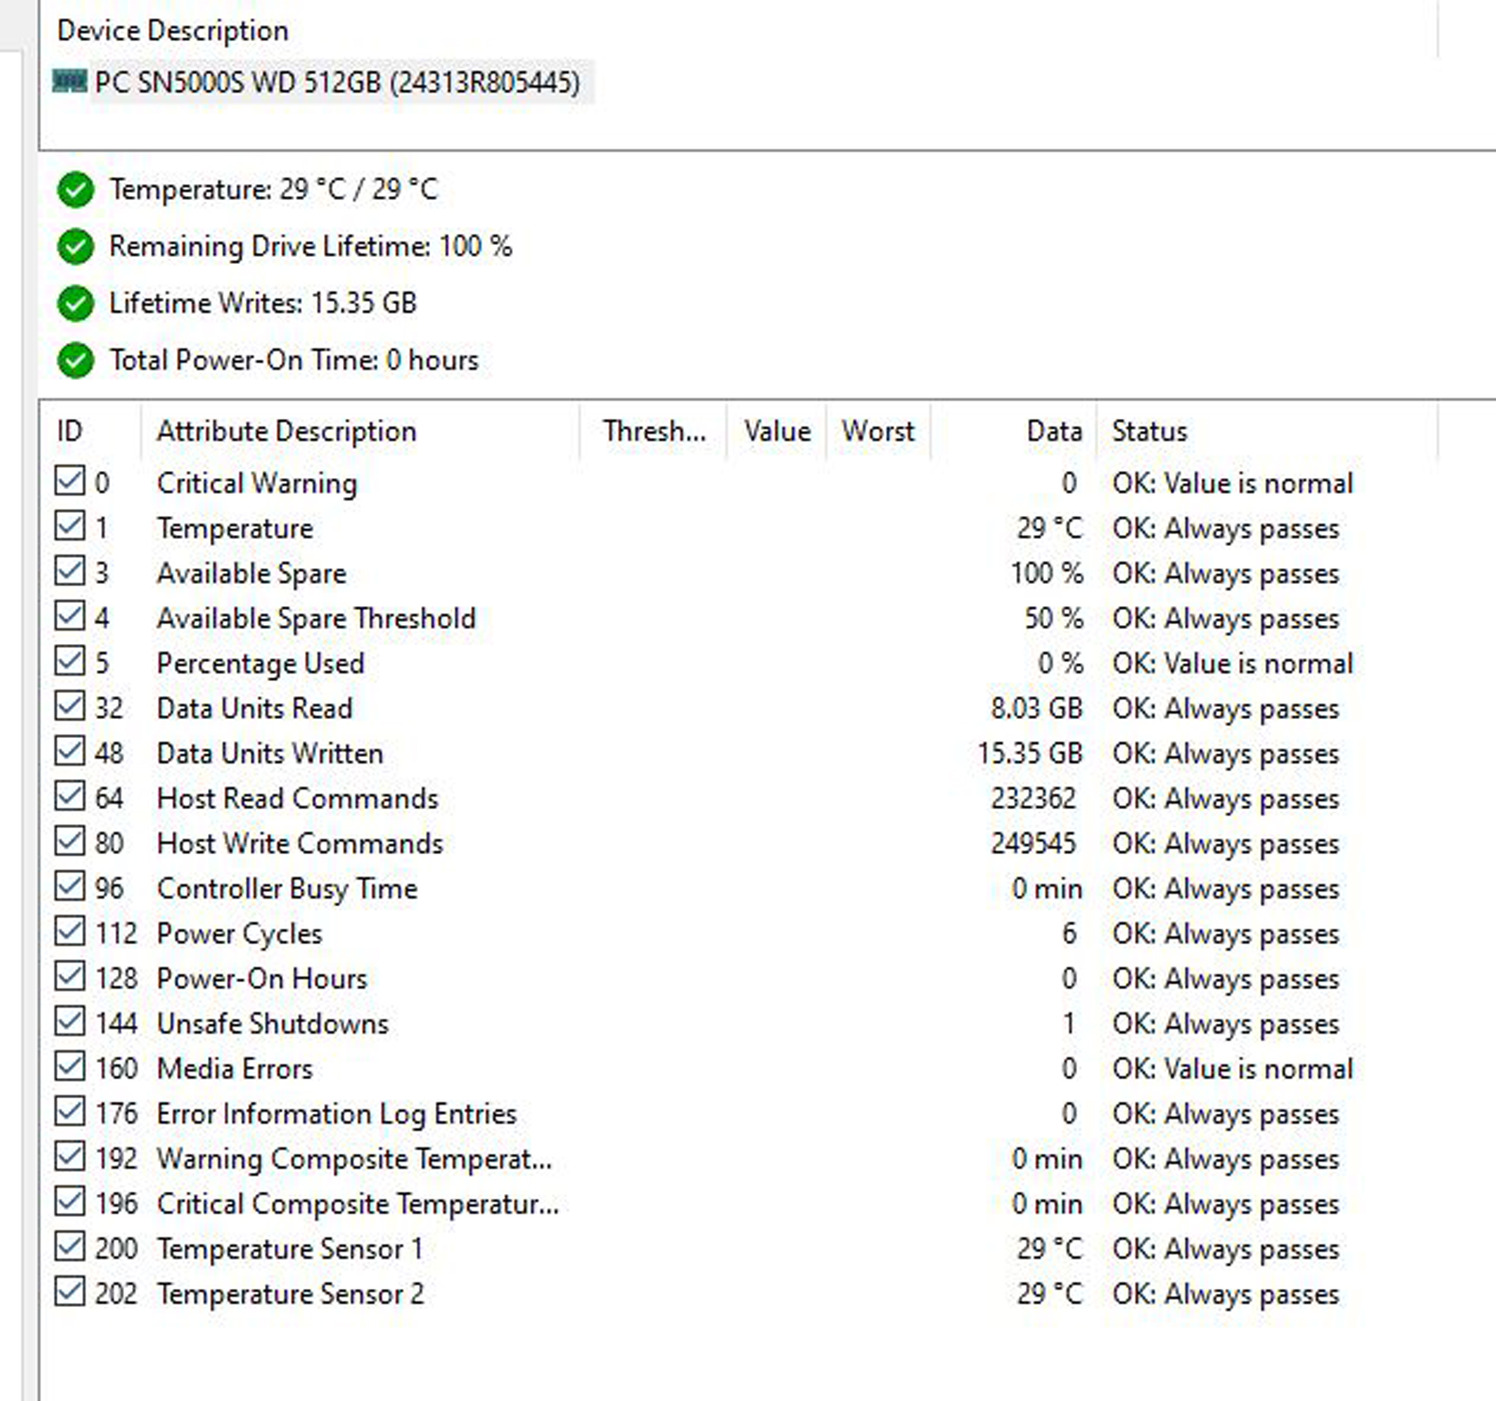The width and height of the screenshot is (1496, 1401).
Task: Sort by the Worst column header
Action: click(x=878, y=431)
